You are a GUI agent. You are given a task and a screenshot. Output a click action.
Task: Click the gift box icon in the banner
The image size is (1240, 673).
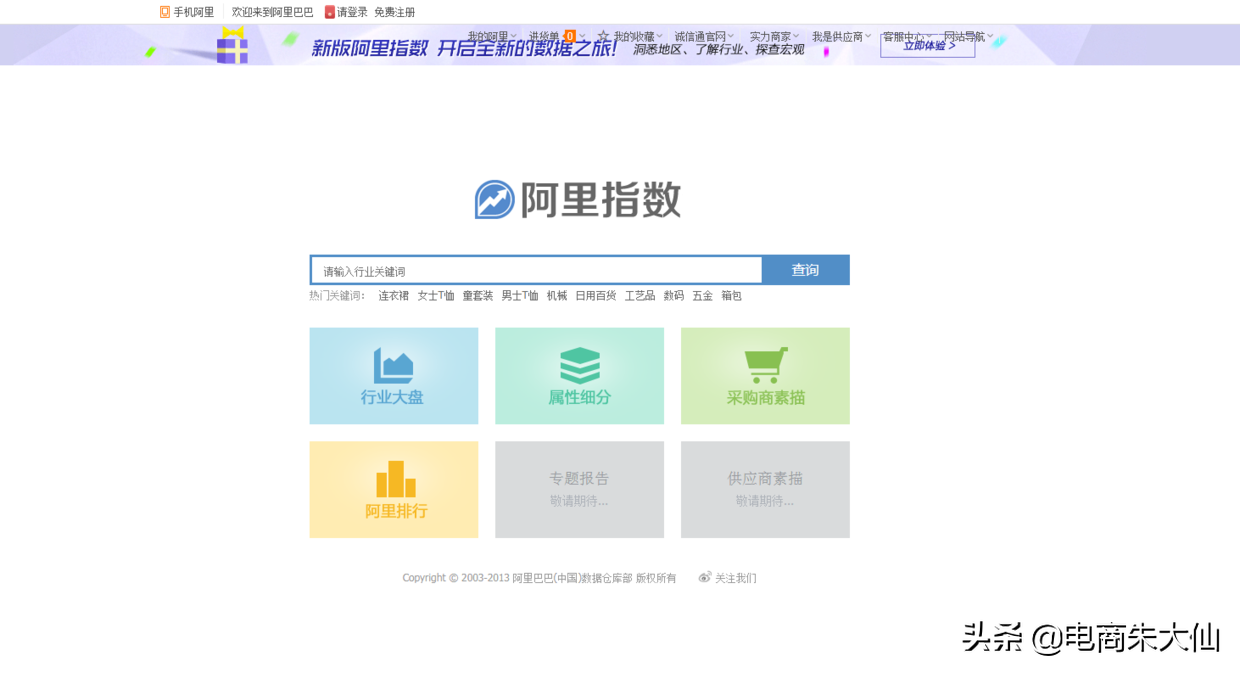232,46
